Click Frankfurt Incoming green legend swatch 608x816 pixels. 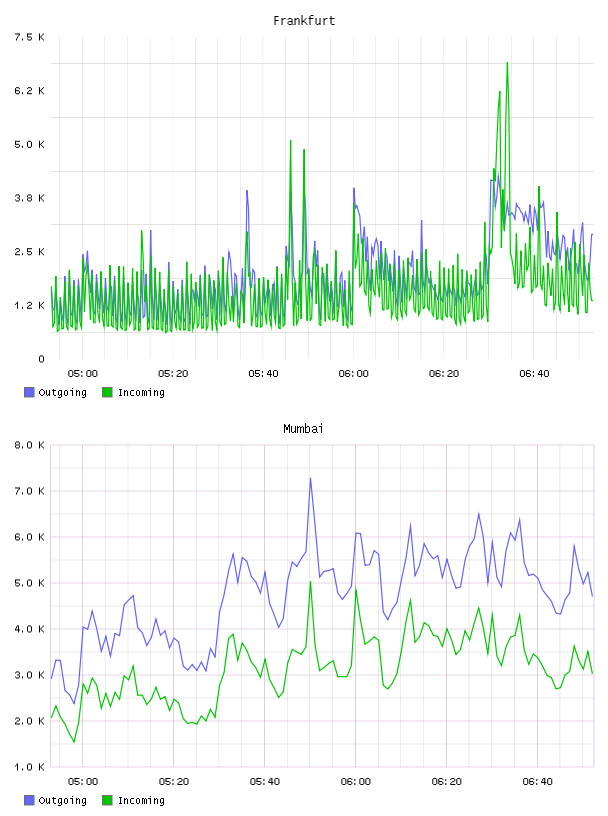pos(107,392)
